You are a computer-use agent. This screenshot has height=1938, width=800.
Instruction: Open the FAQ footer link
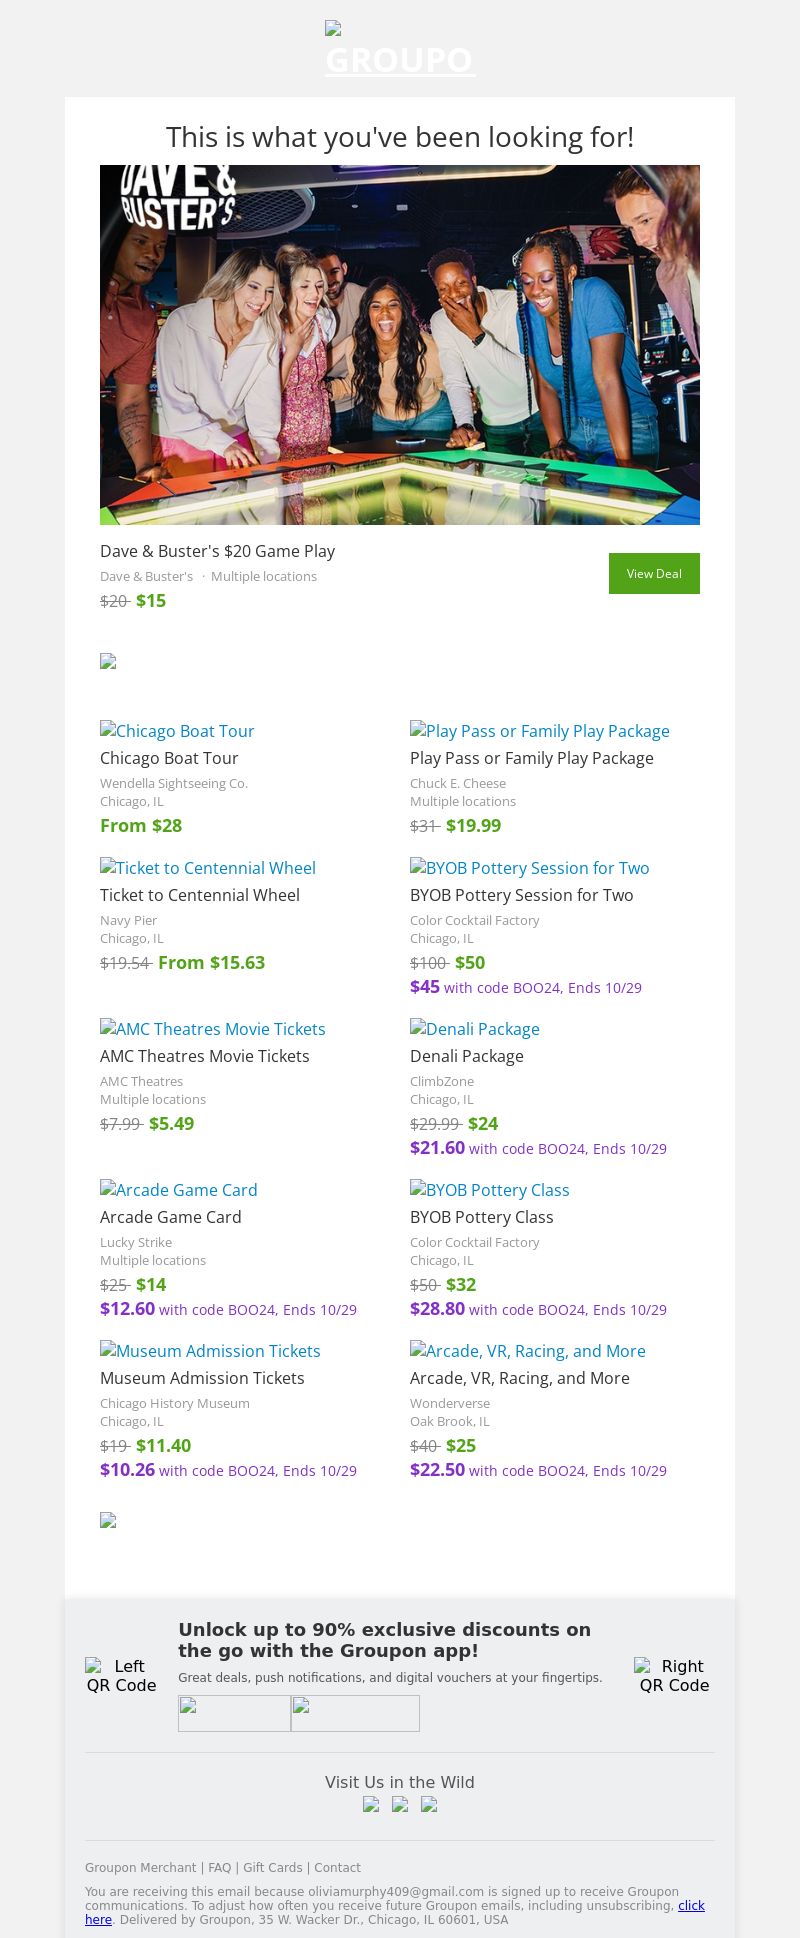(x=219, y=1867)
